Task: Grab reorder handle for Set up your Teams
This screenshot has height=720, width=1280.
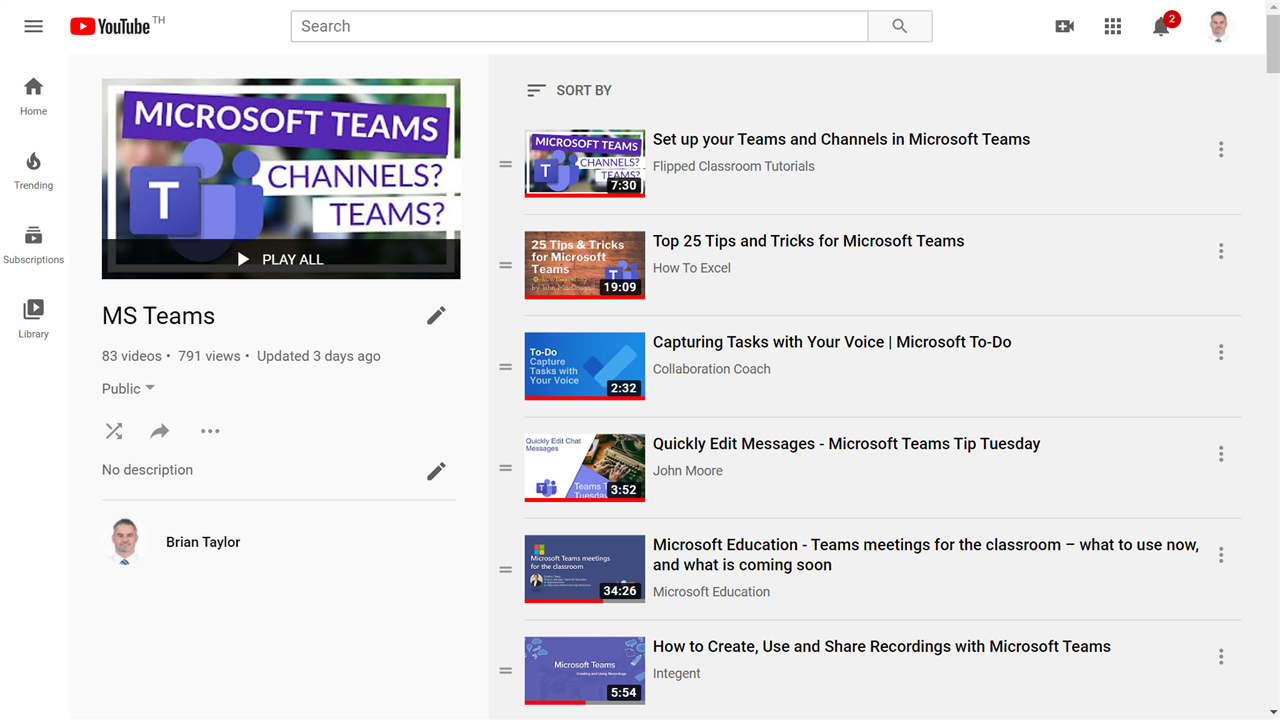Action: point(506,164)
